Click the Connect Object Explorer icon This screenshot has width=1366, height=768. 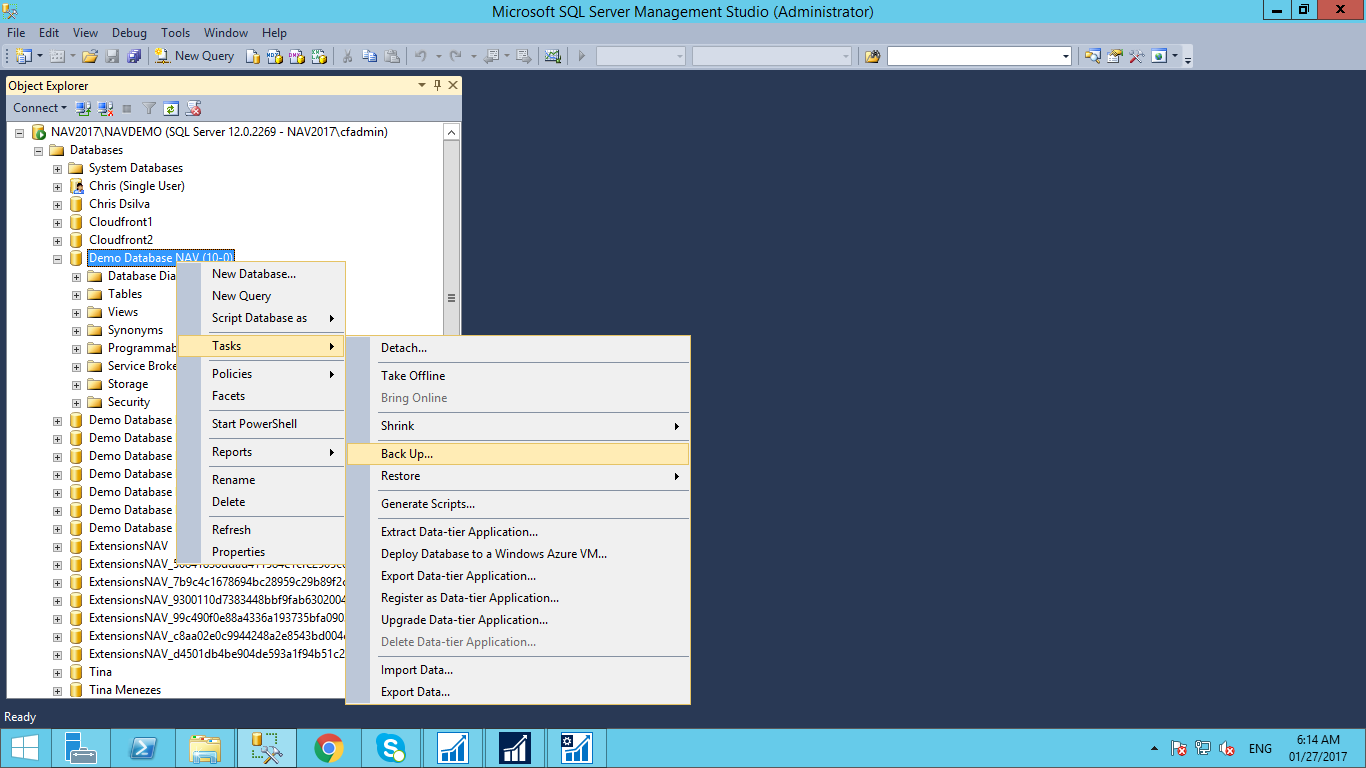[x=83, y=108]
